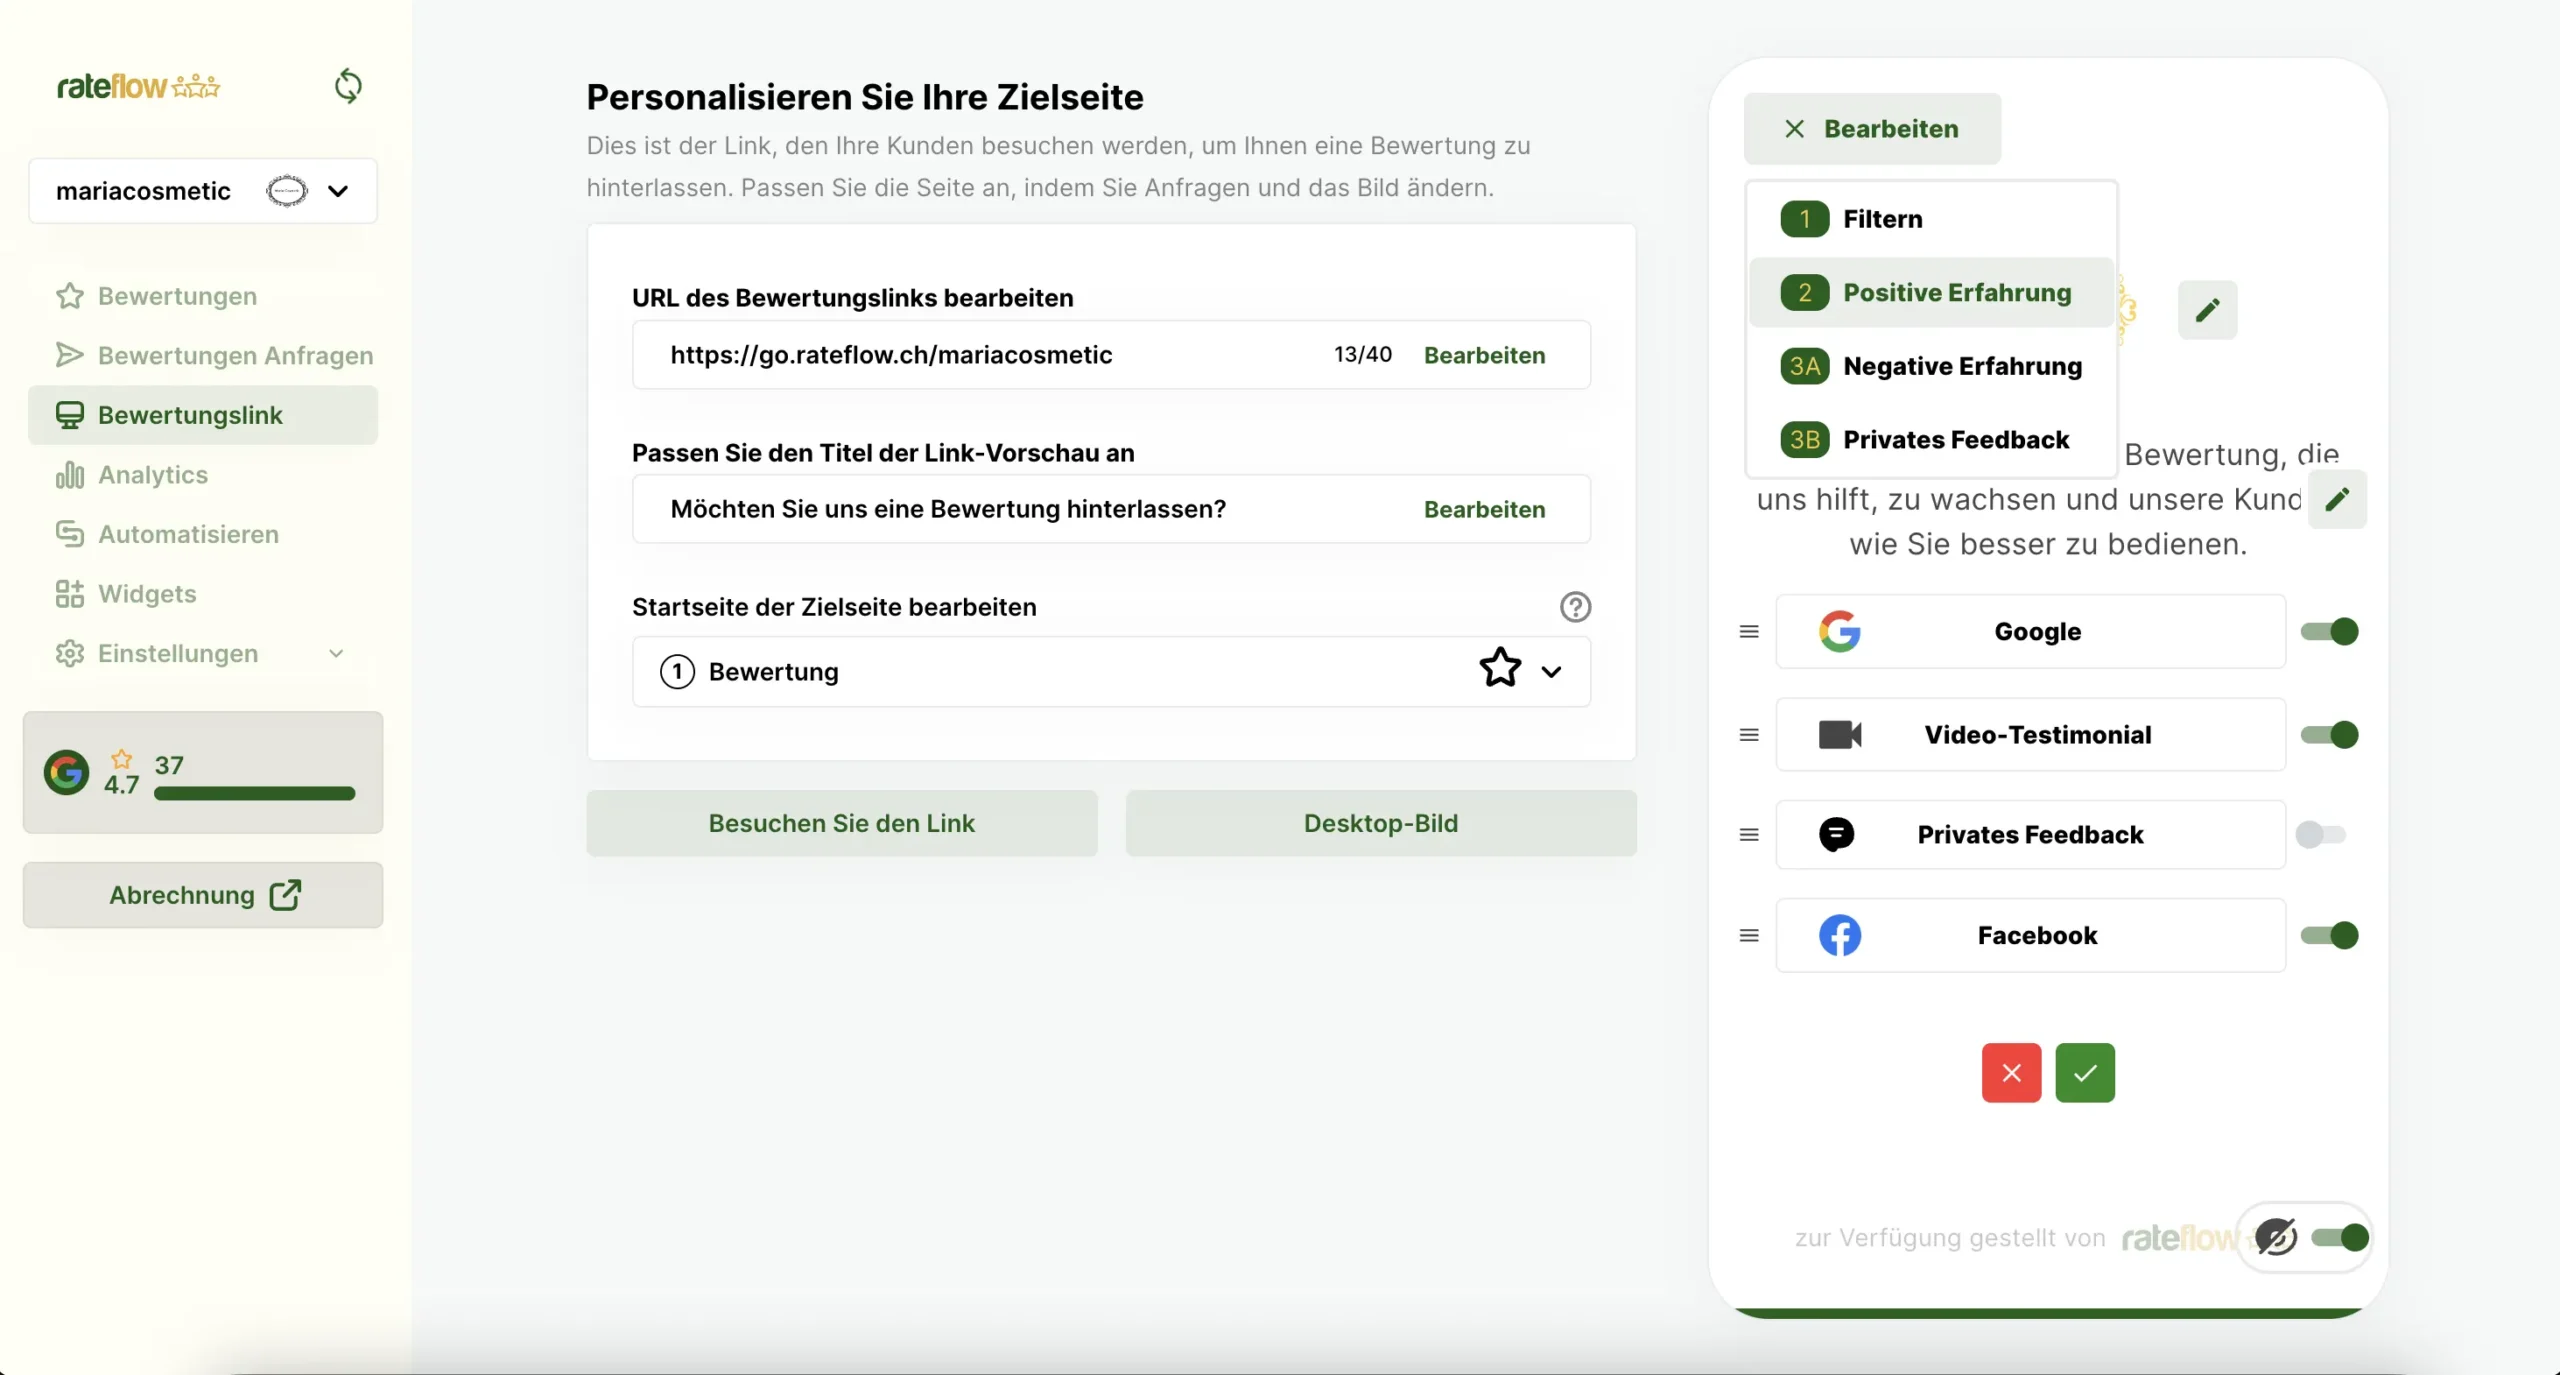
Task: Click the help question mark icon
Action: click(x=1575, y=607)
